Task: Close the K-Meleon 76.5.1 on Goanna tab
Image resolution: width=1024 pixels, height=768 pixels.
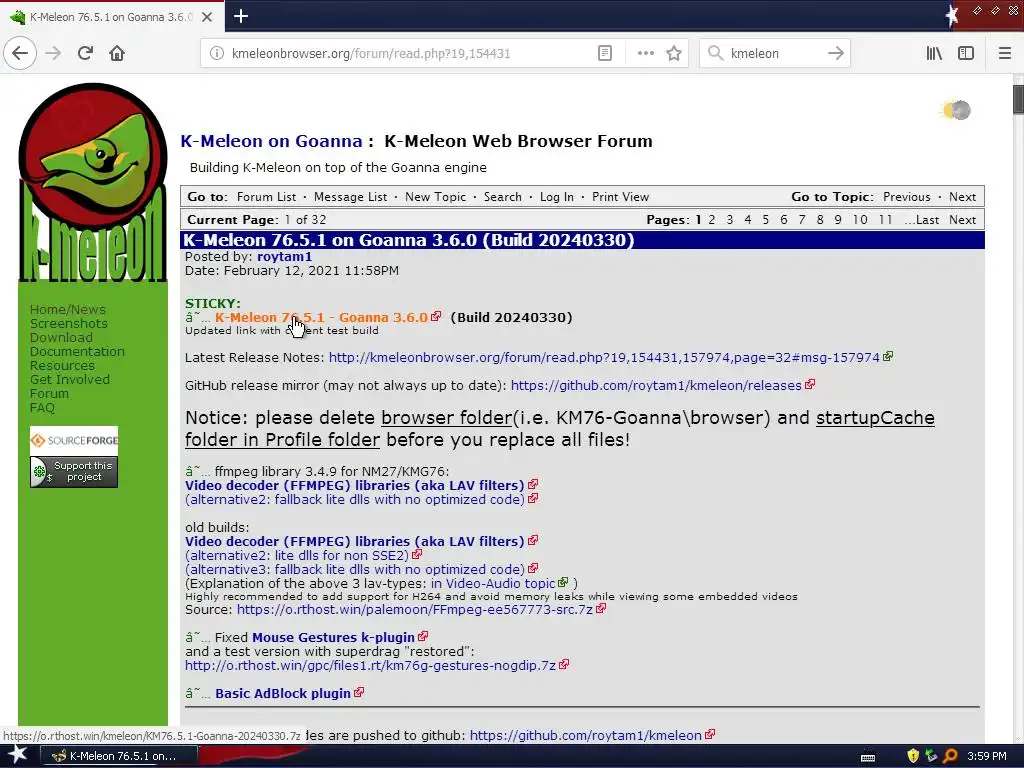Action: coord(207,17)
